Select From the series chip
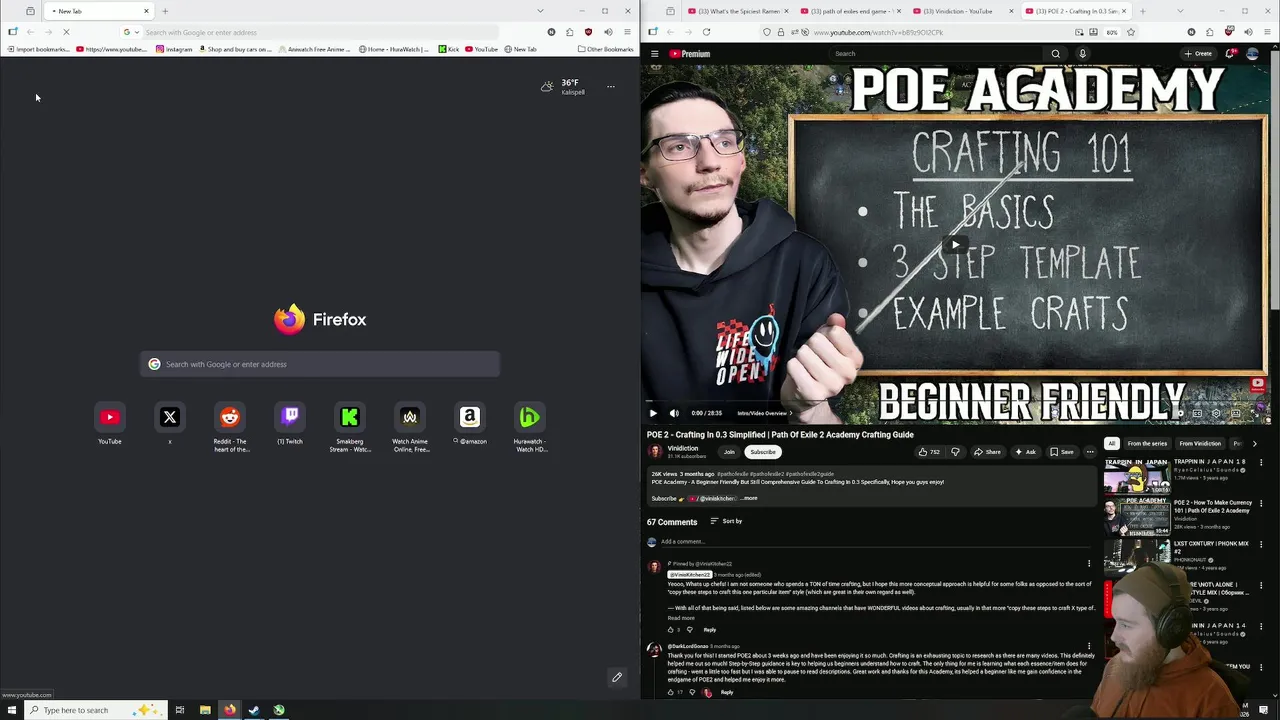 [1147, 443]
